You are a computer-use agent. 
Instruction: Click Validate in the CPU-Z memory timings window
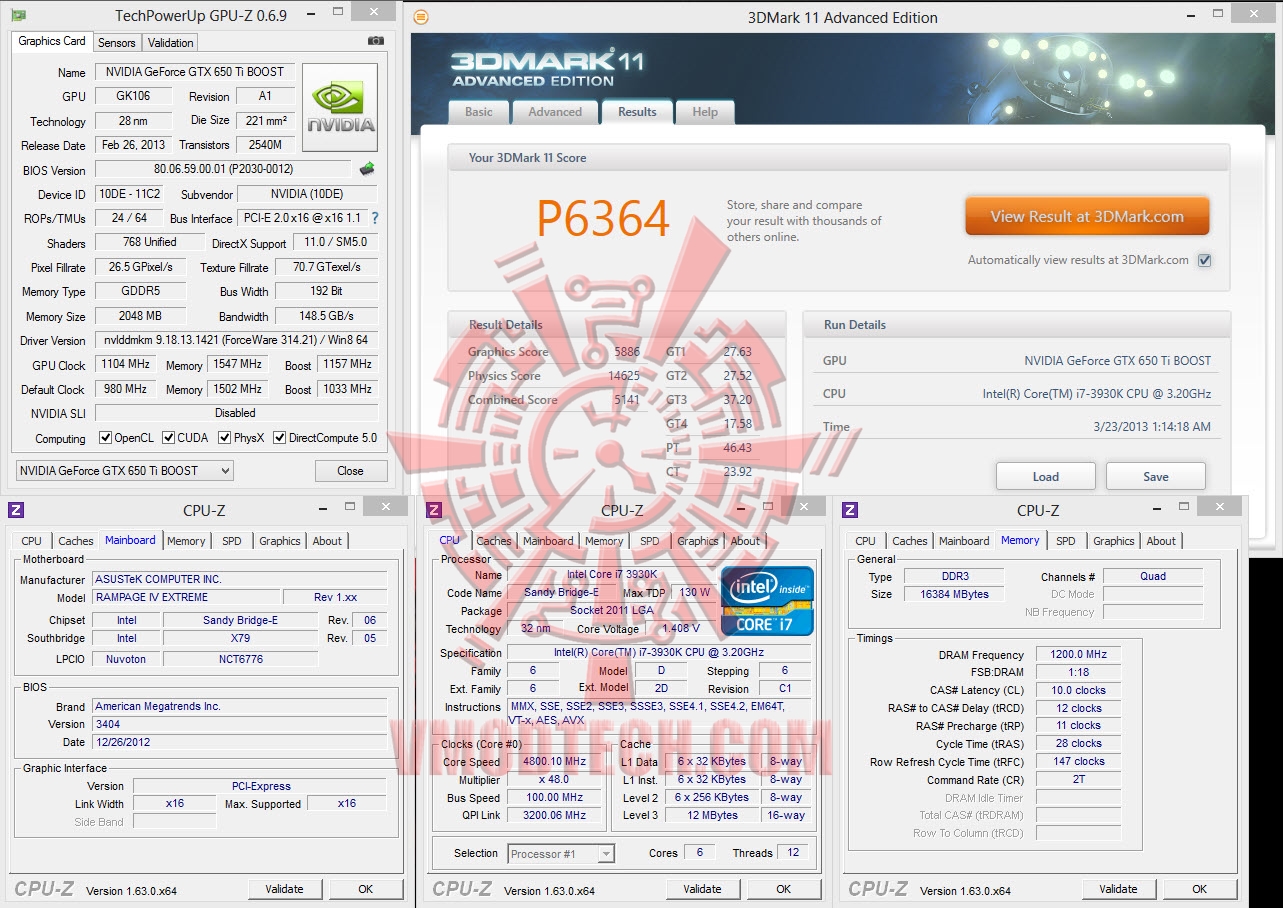point(1118,889)
